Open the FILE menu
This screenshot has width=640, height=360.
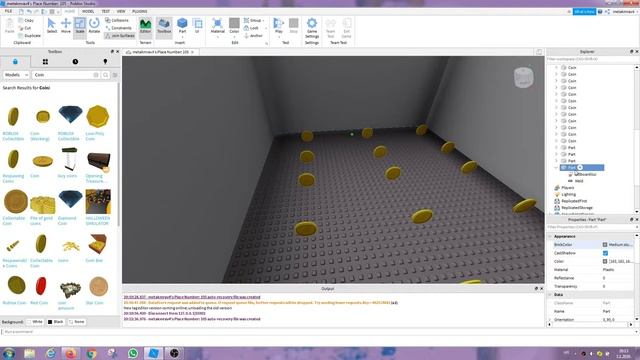click(8, 11)
